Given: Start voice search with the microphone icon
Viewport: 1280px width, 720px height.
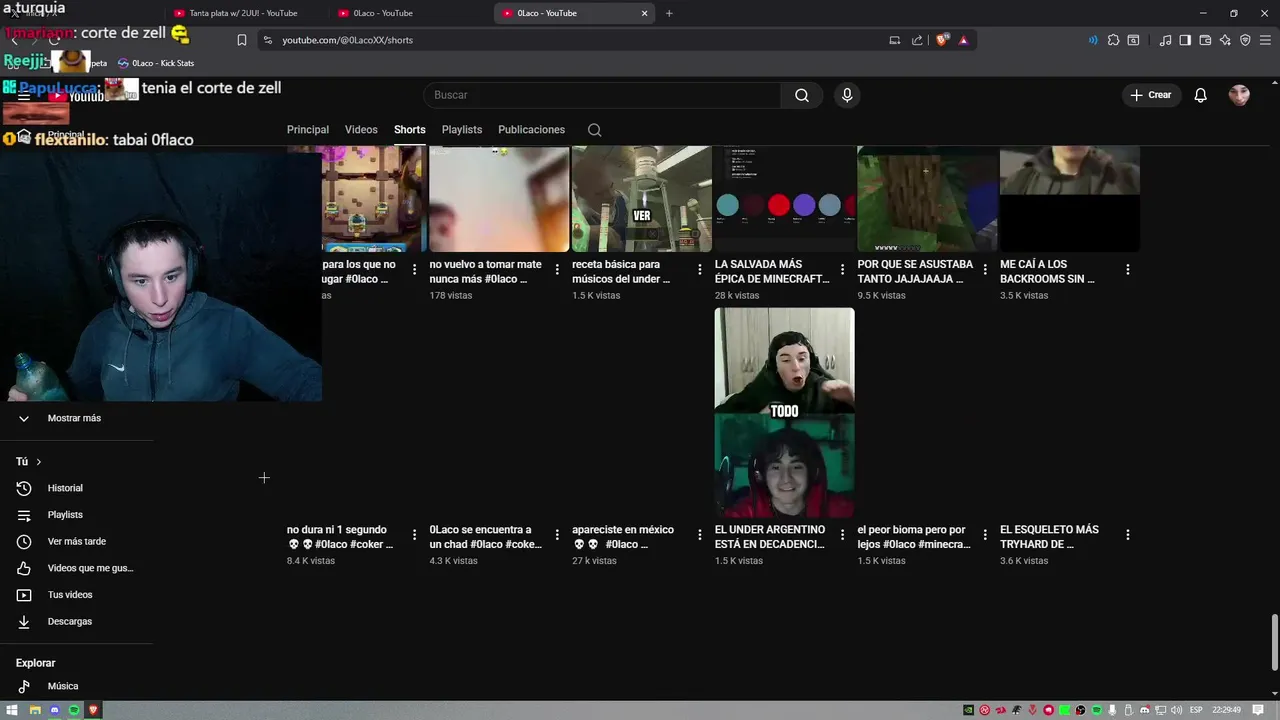Looking at the screenshot, I should click(x=847, y=95).
